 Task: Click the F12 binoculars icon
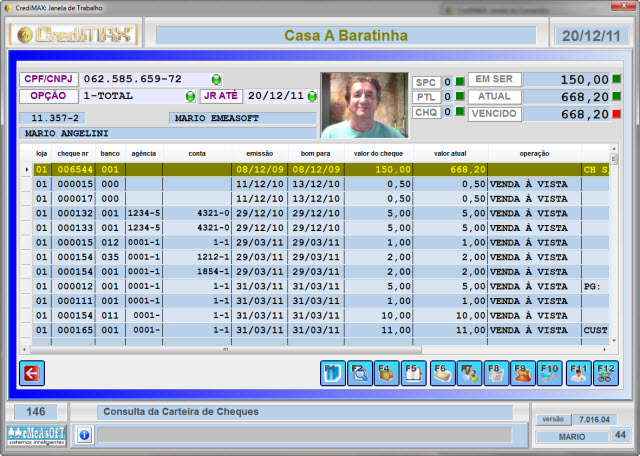605,373
